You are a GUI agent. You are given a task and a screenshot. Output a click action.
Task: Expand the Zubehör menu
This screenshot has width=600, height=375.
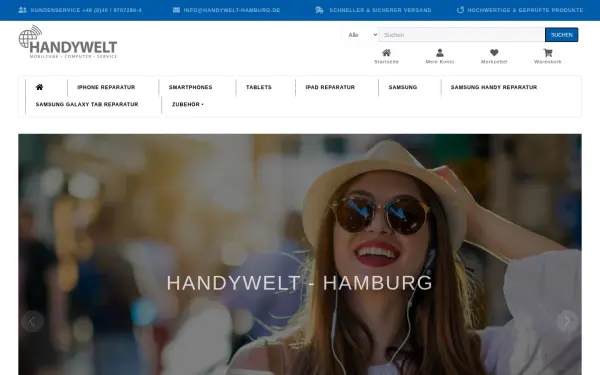click(x=188, y=104)
